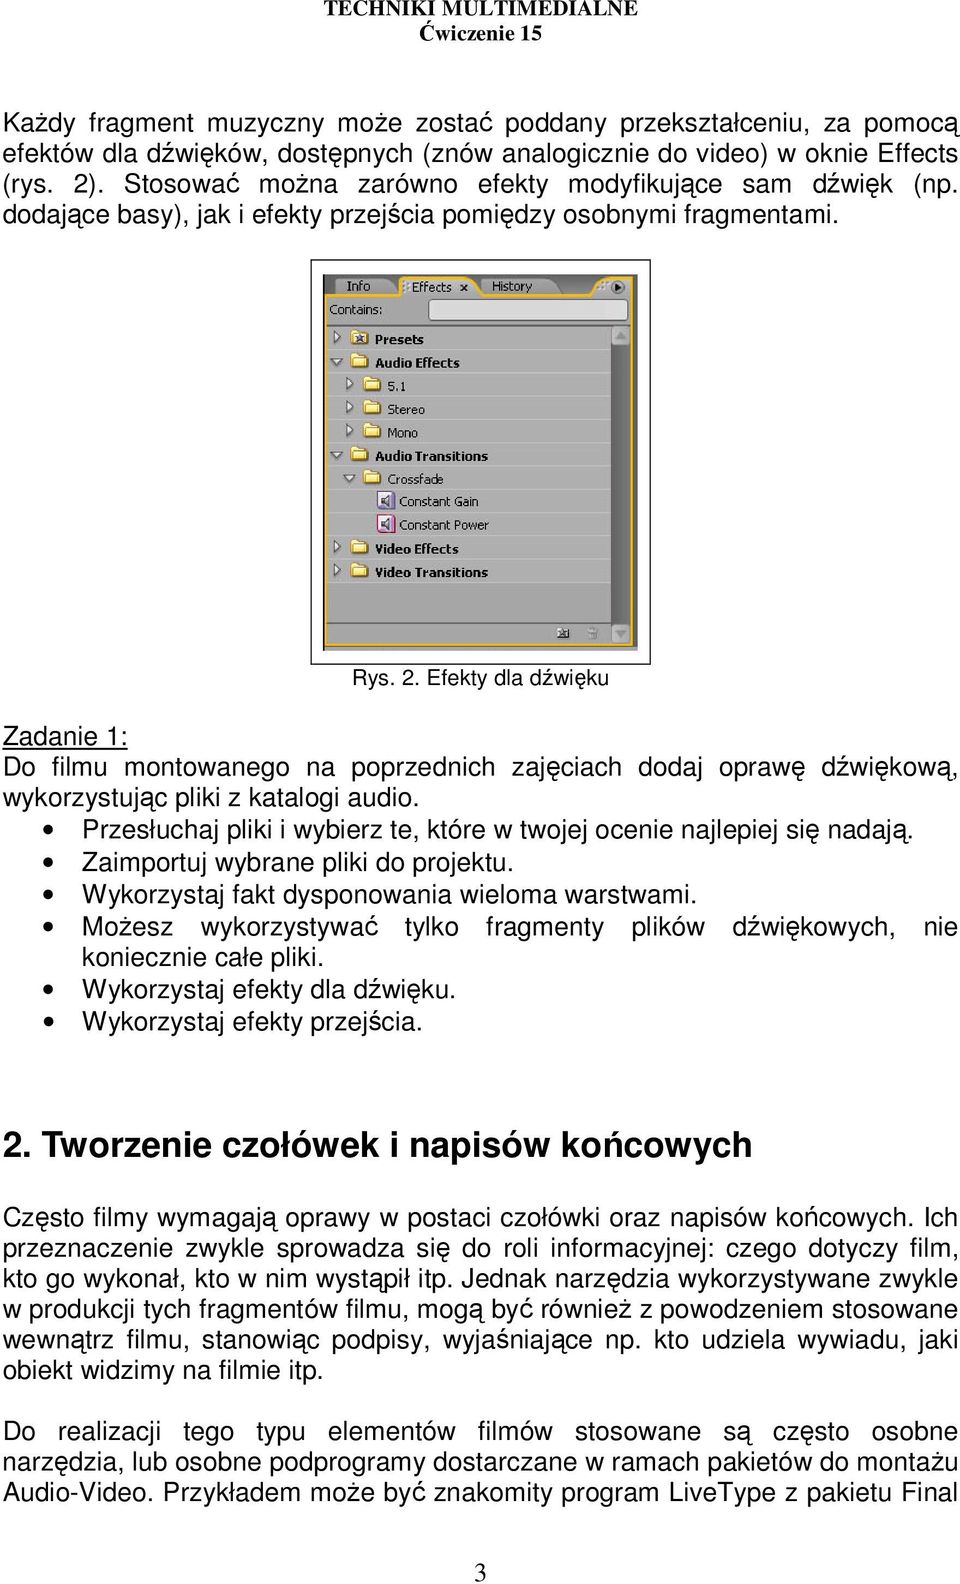This screenshot has height=1584, width=960.
Task: Open the panel flyout menu arrow button
Action: [x=618, y=287]
